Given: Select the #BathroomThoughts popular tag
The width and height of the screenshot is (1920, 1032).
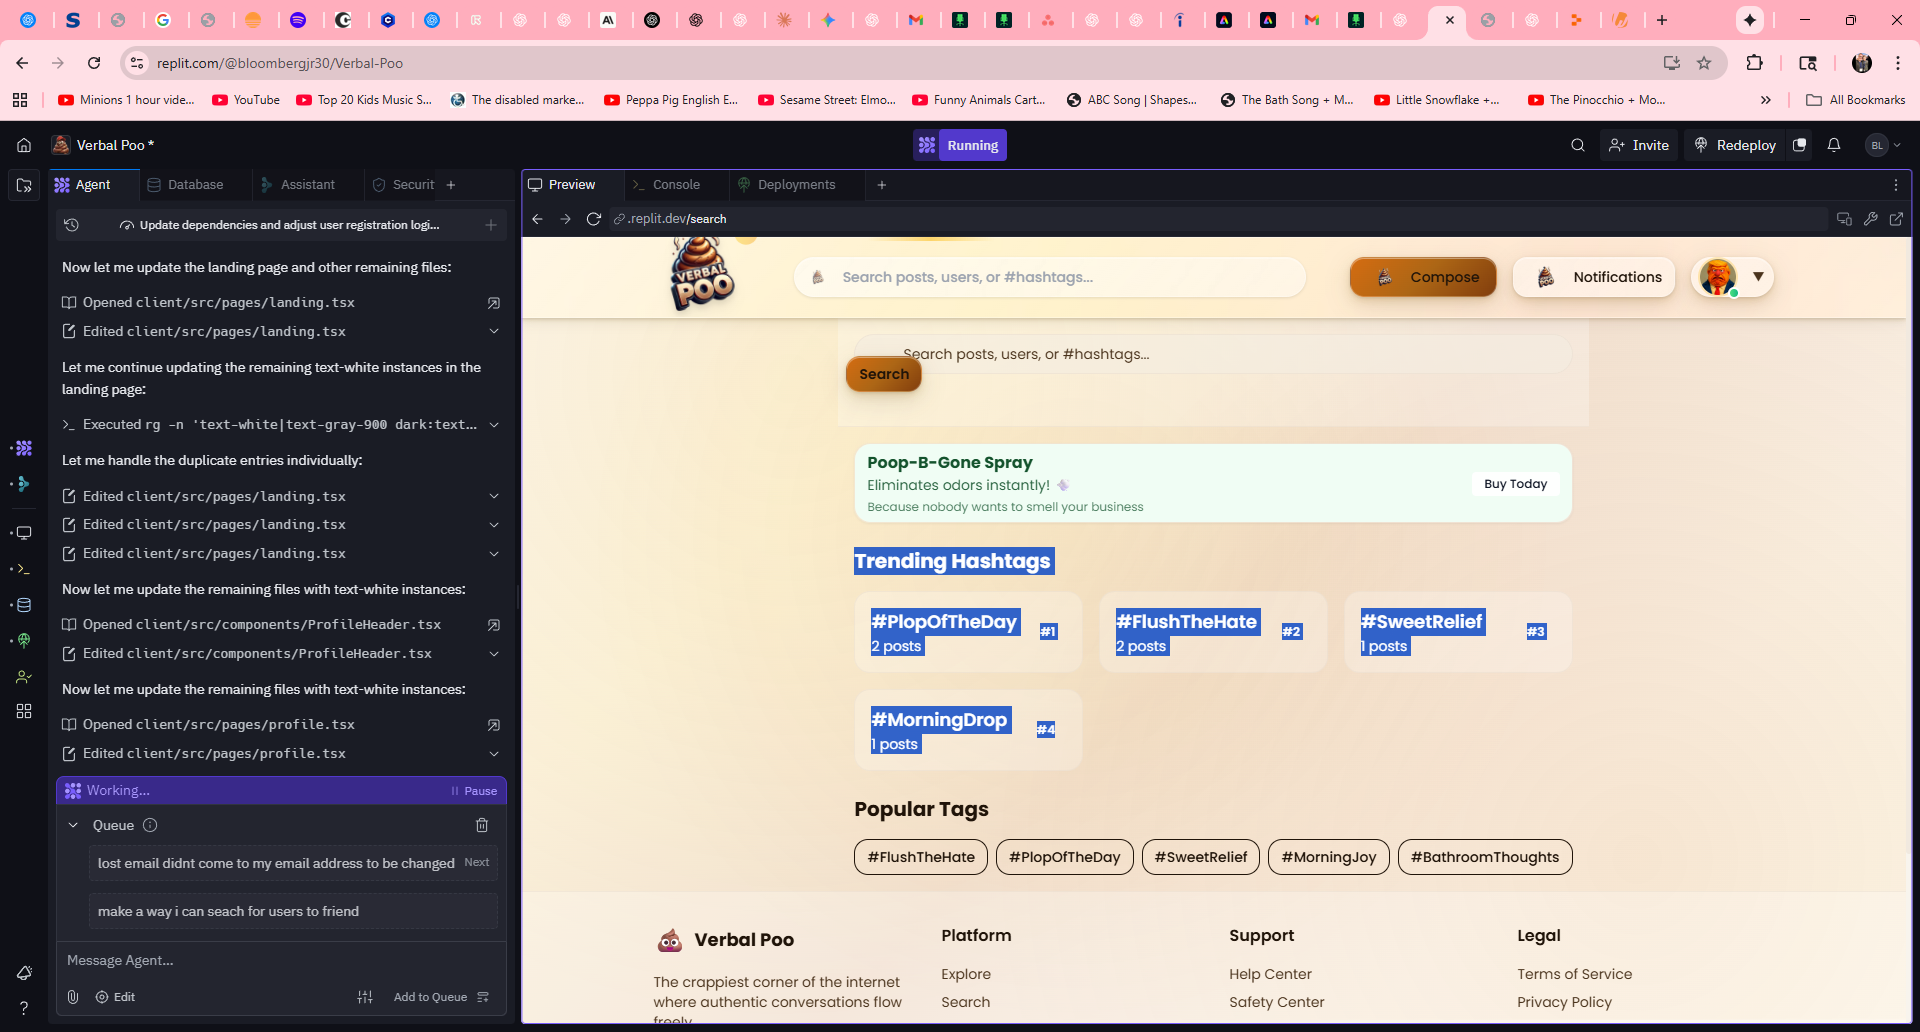Looking at the screenshot, I should [x=1484, y=857].
